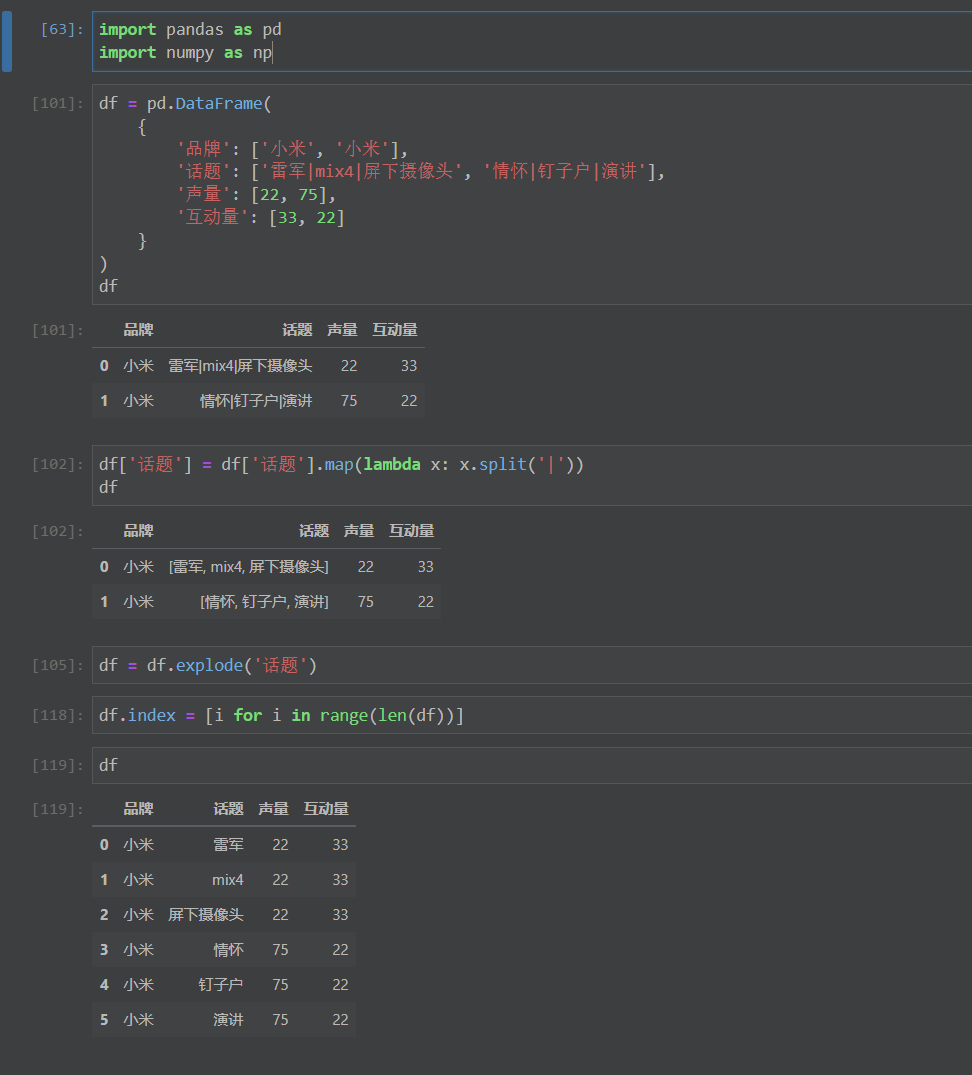Click 话题 column header in output [101]

pos(297,330)
